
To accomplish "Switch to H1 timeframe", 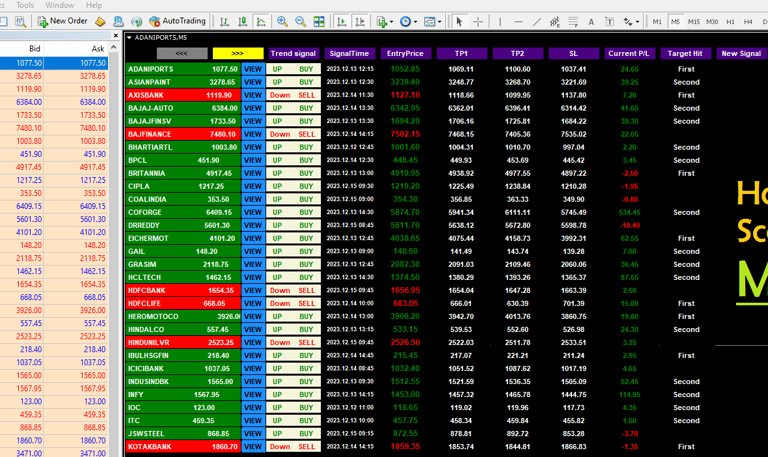I will [730, 22].
